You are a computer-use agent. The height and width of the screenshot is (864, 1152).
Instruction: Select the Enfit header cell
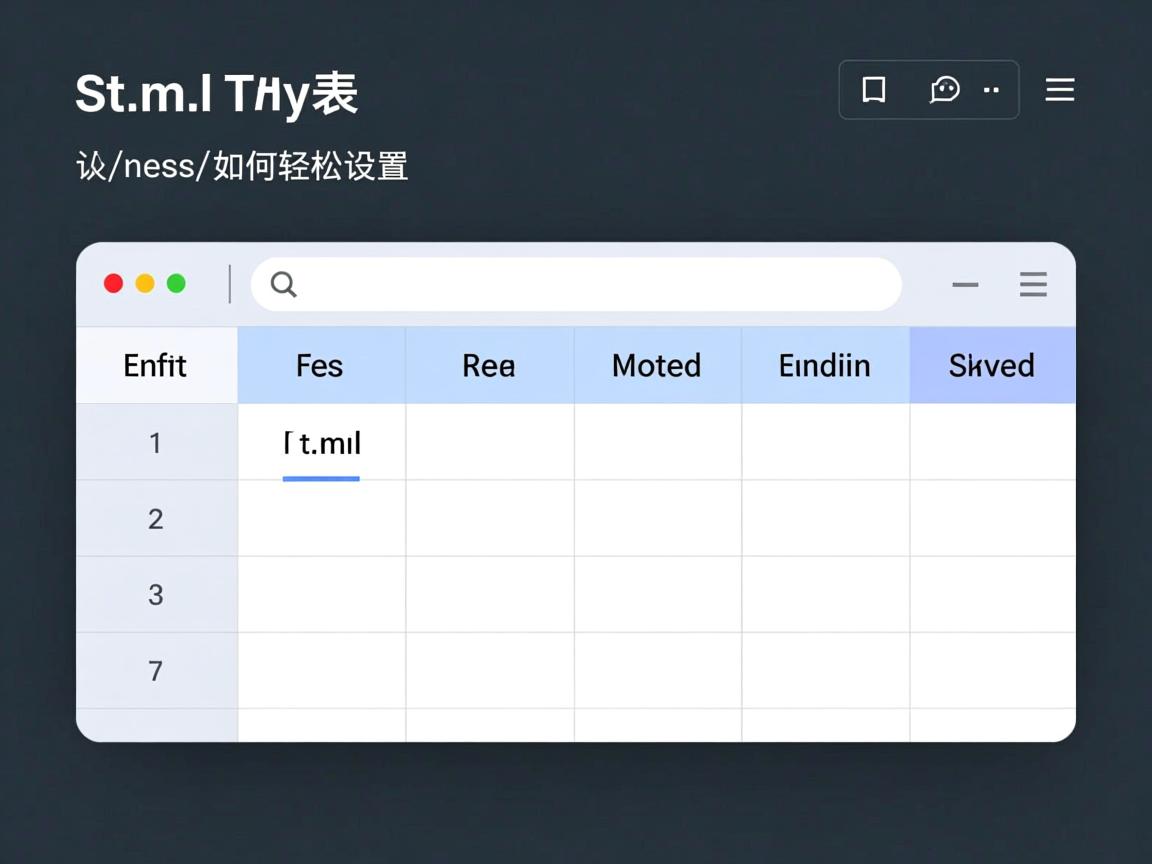(156, 365)
